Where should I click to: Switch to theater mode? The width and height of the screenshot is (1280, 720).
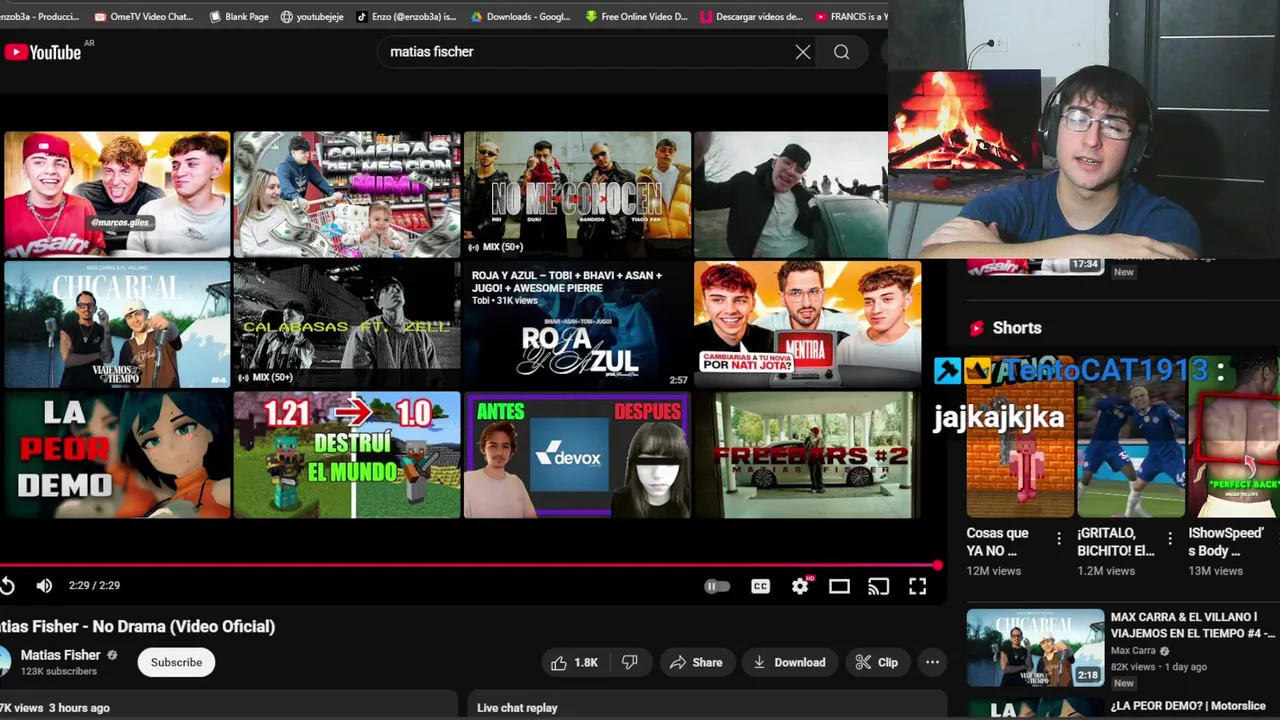tap(839, 587)
